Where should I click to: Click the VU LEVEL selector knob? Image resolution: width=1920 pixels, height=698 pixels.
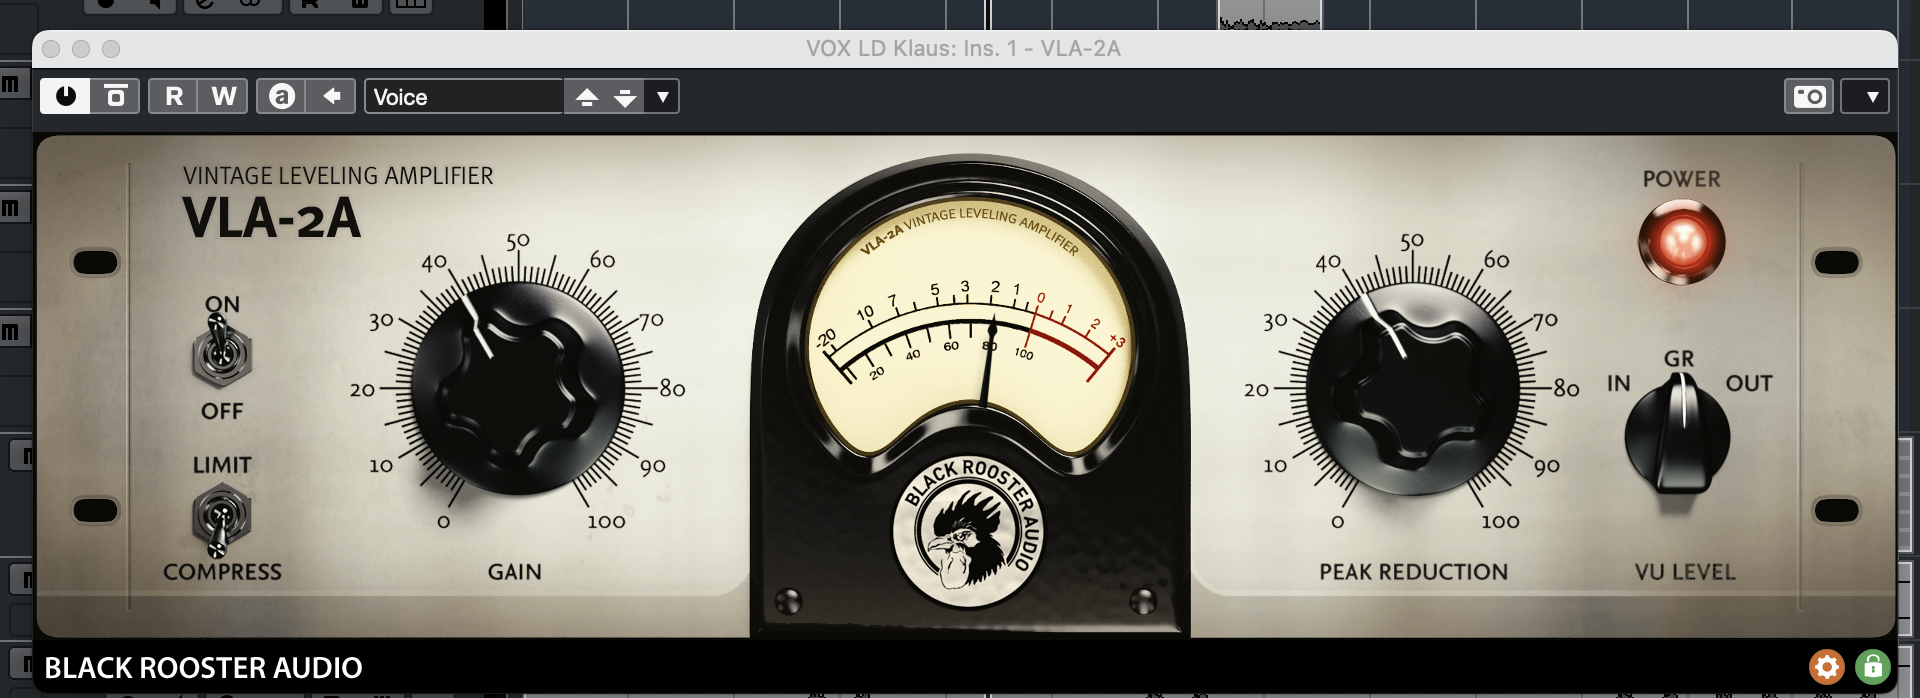point(1678,435)
